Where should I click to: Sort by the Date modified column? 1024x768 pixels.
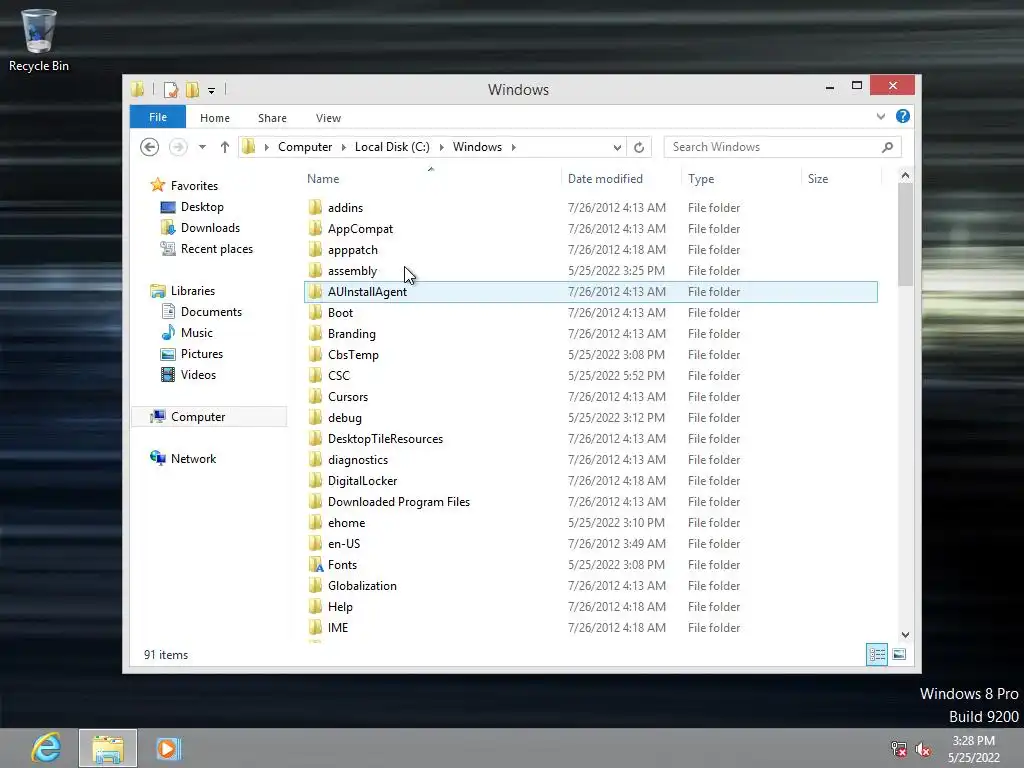click(x=605, y=178)
